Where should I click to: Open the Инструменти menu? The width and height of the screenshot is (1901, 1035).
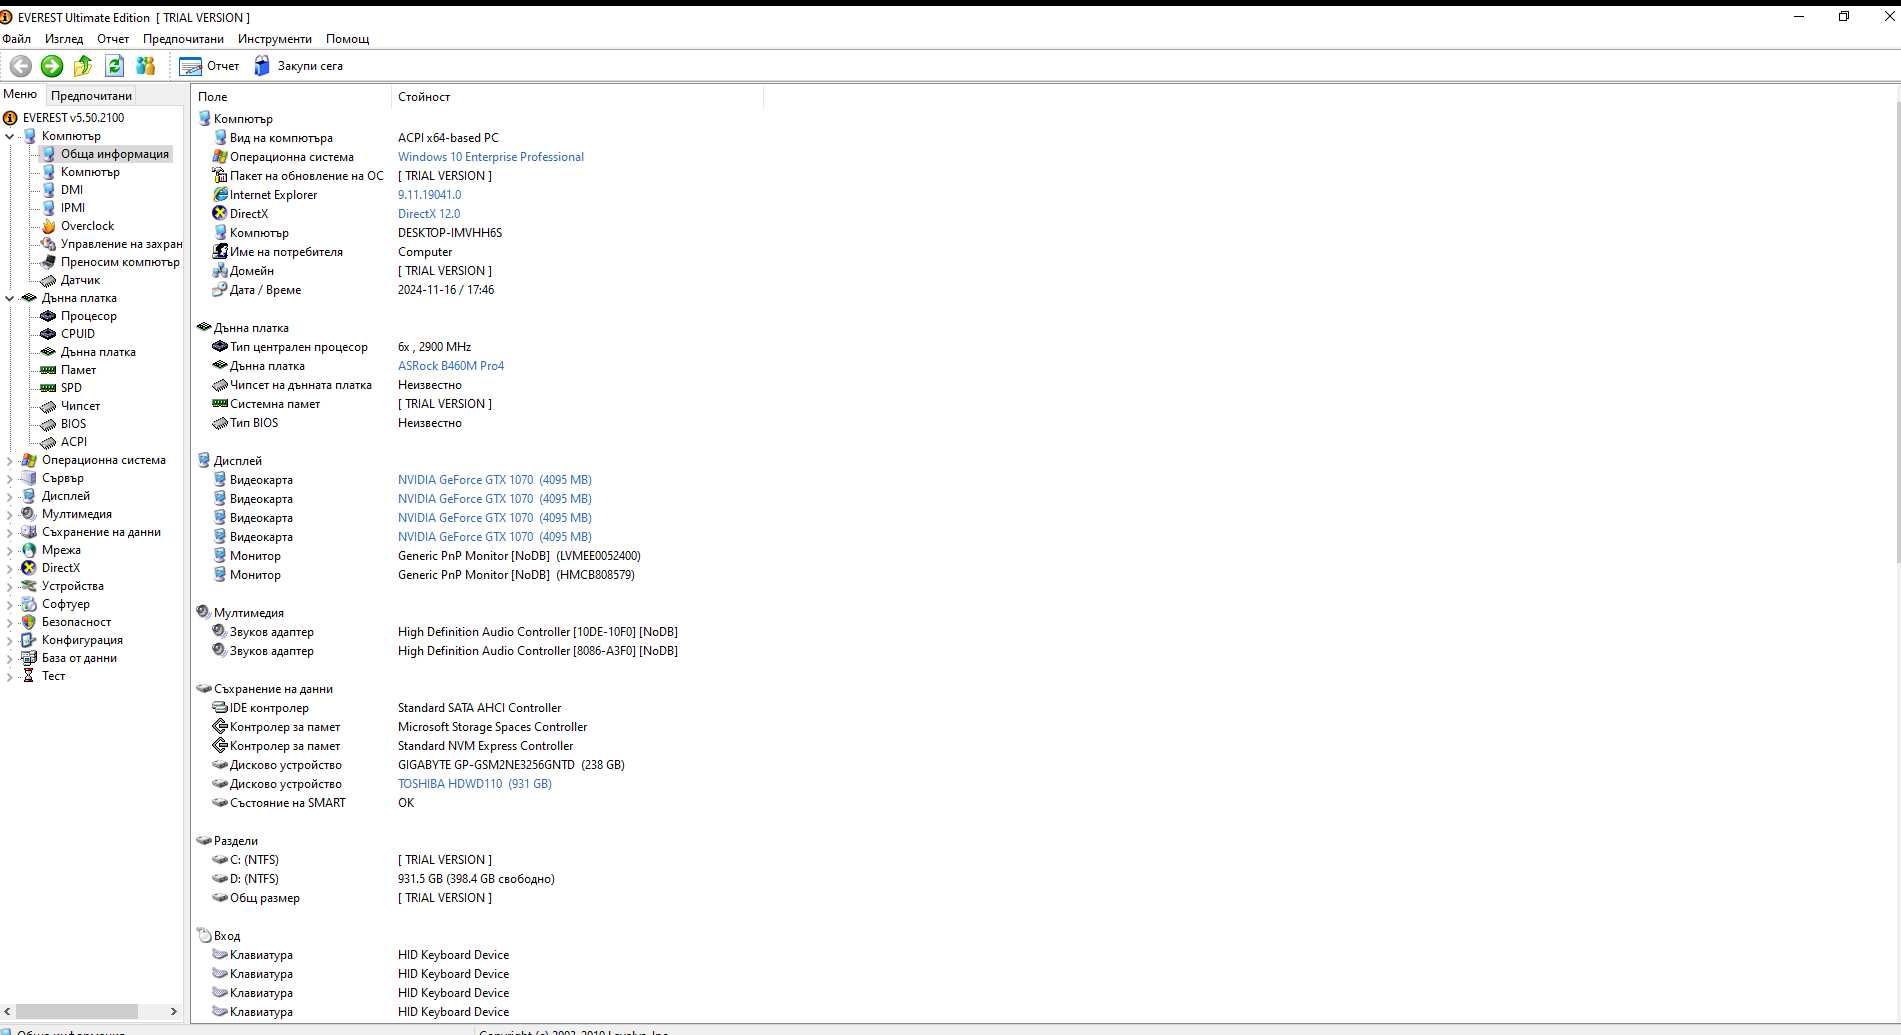point(275,39)
